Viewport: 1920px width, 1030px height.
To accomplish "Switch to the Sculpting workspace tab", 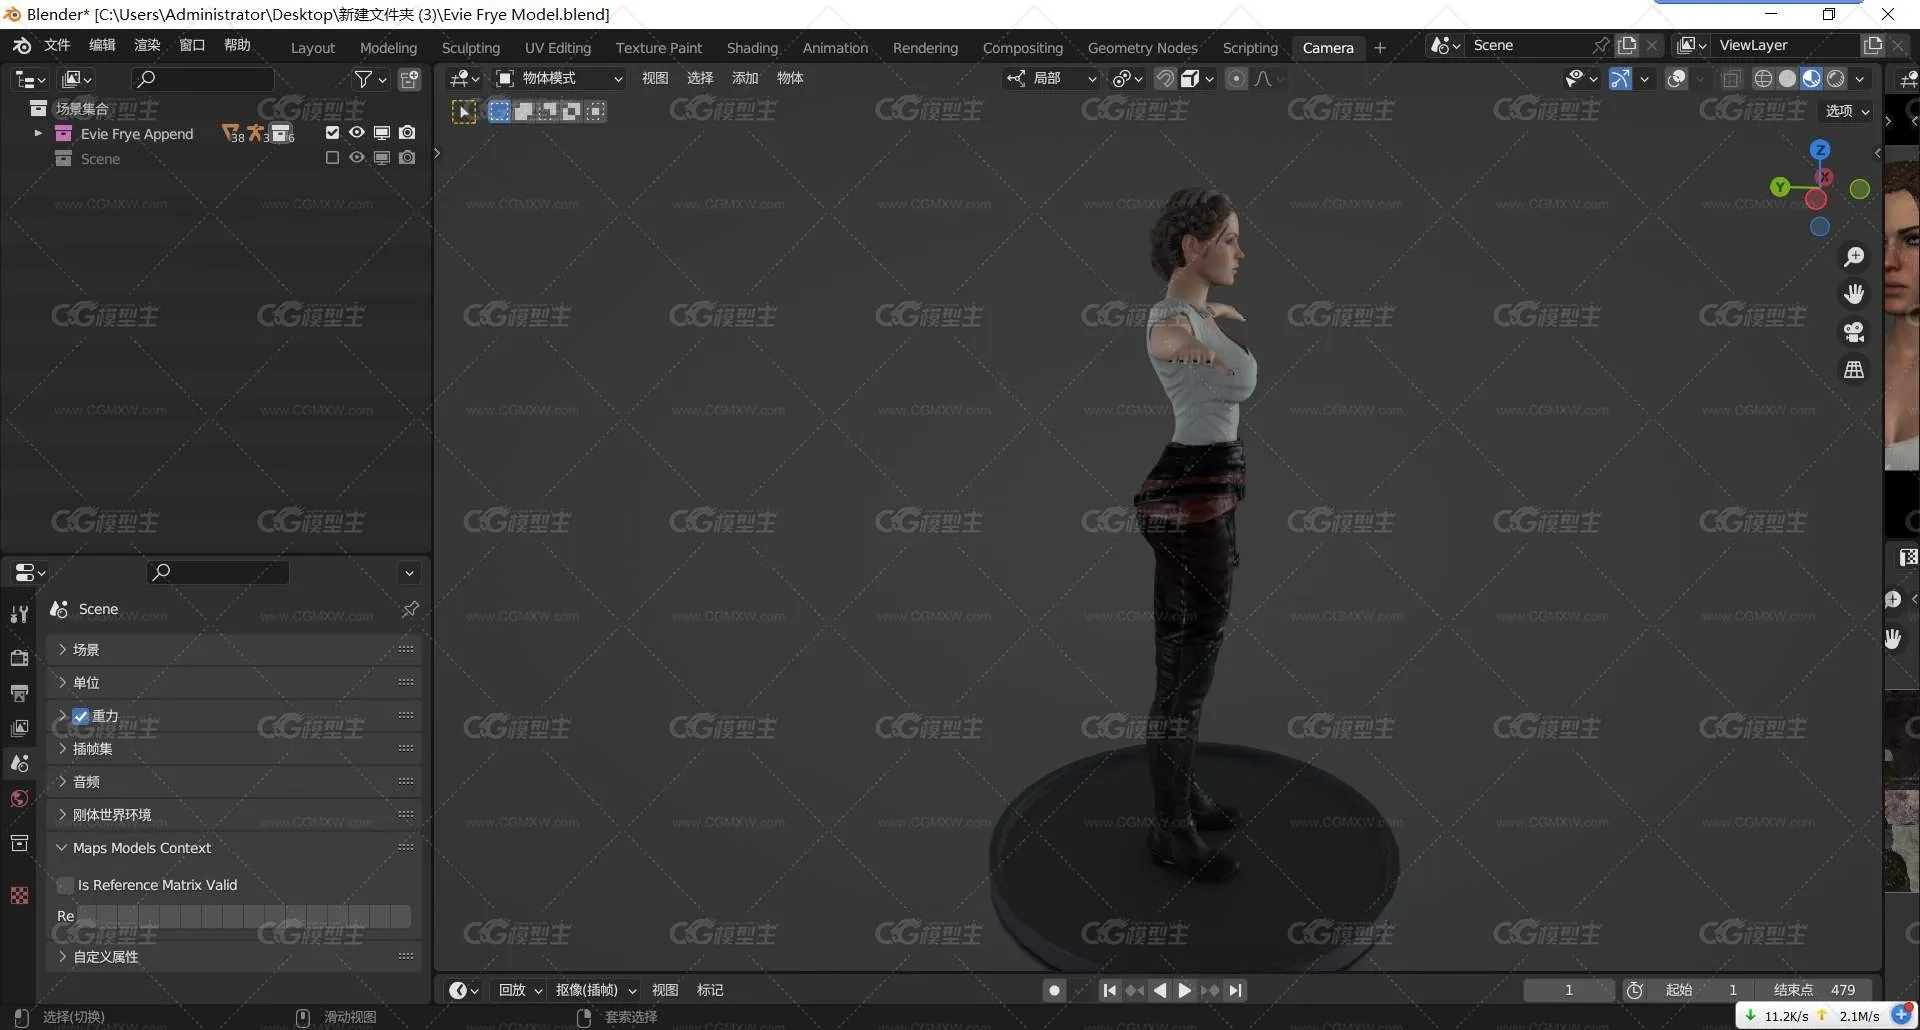I will (470, 47).
